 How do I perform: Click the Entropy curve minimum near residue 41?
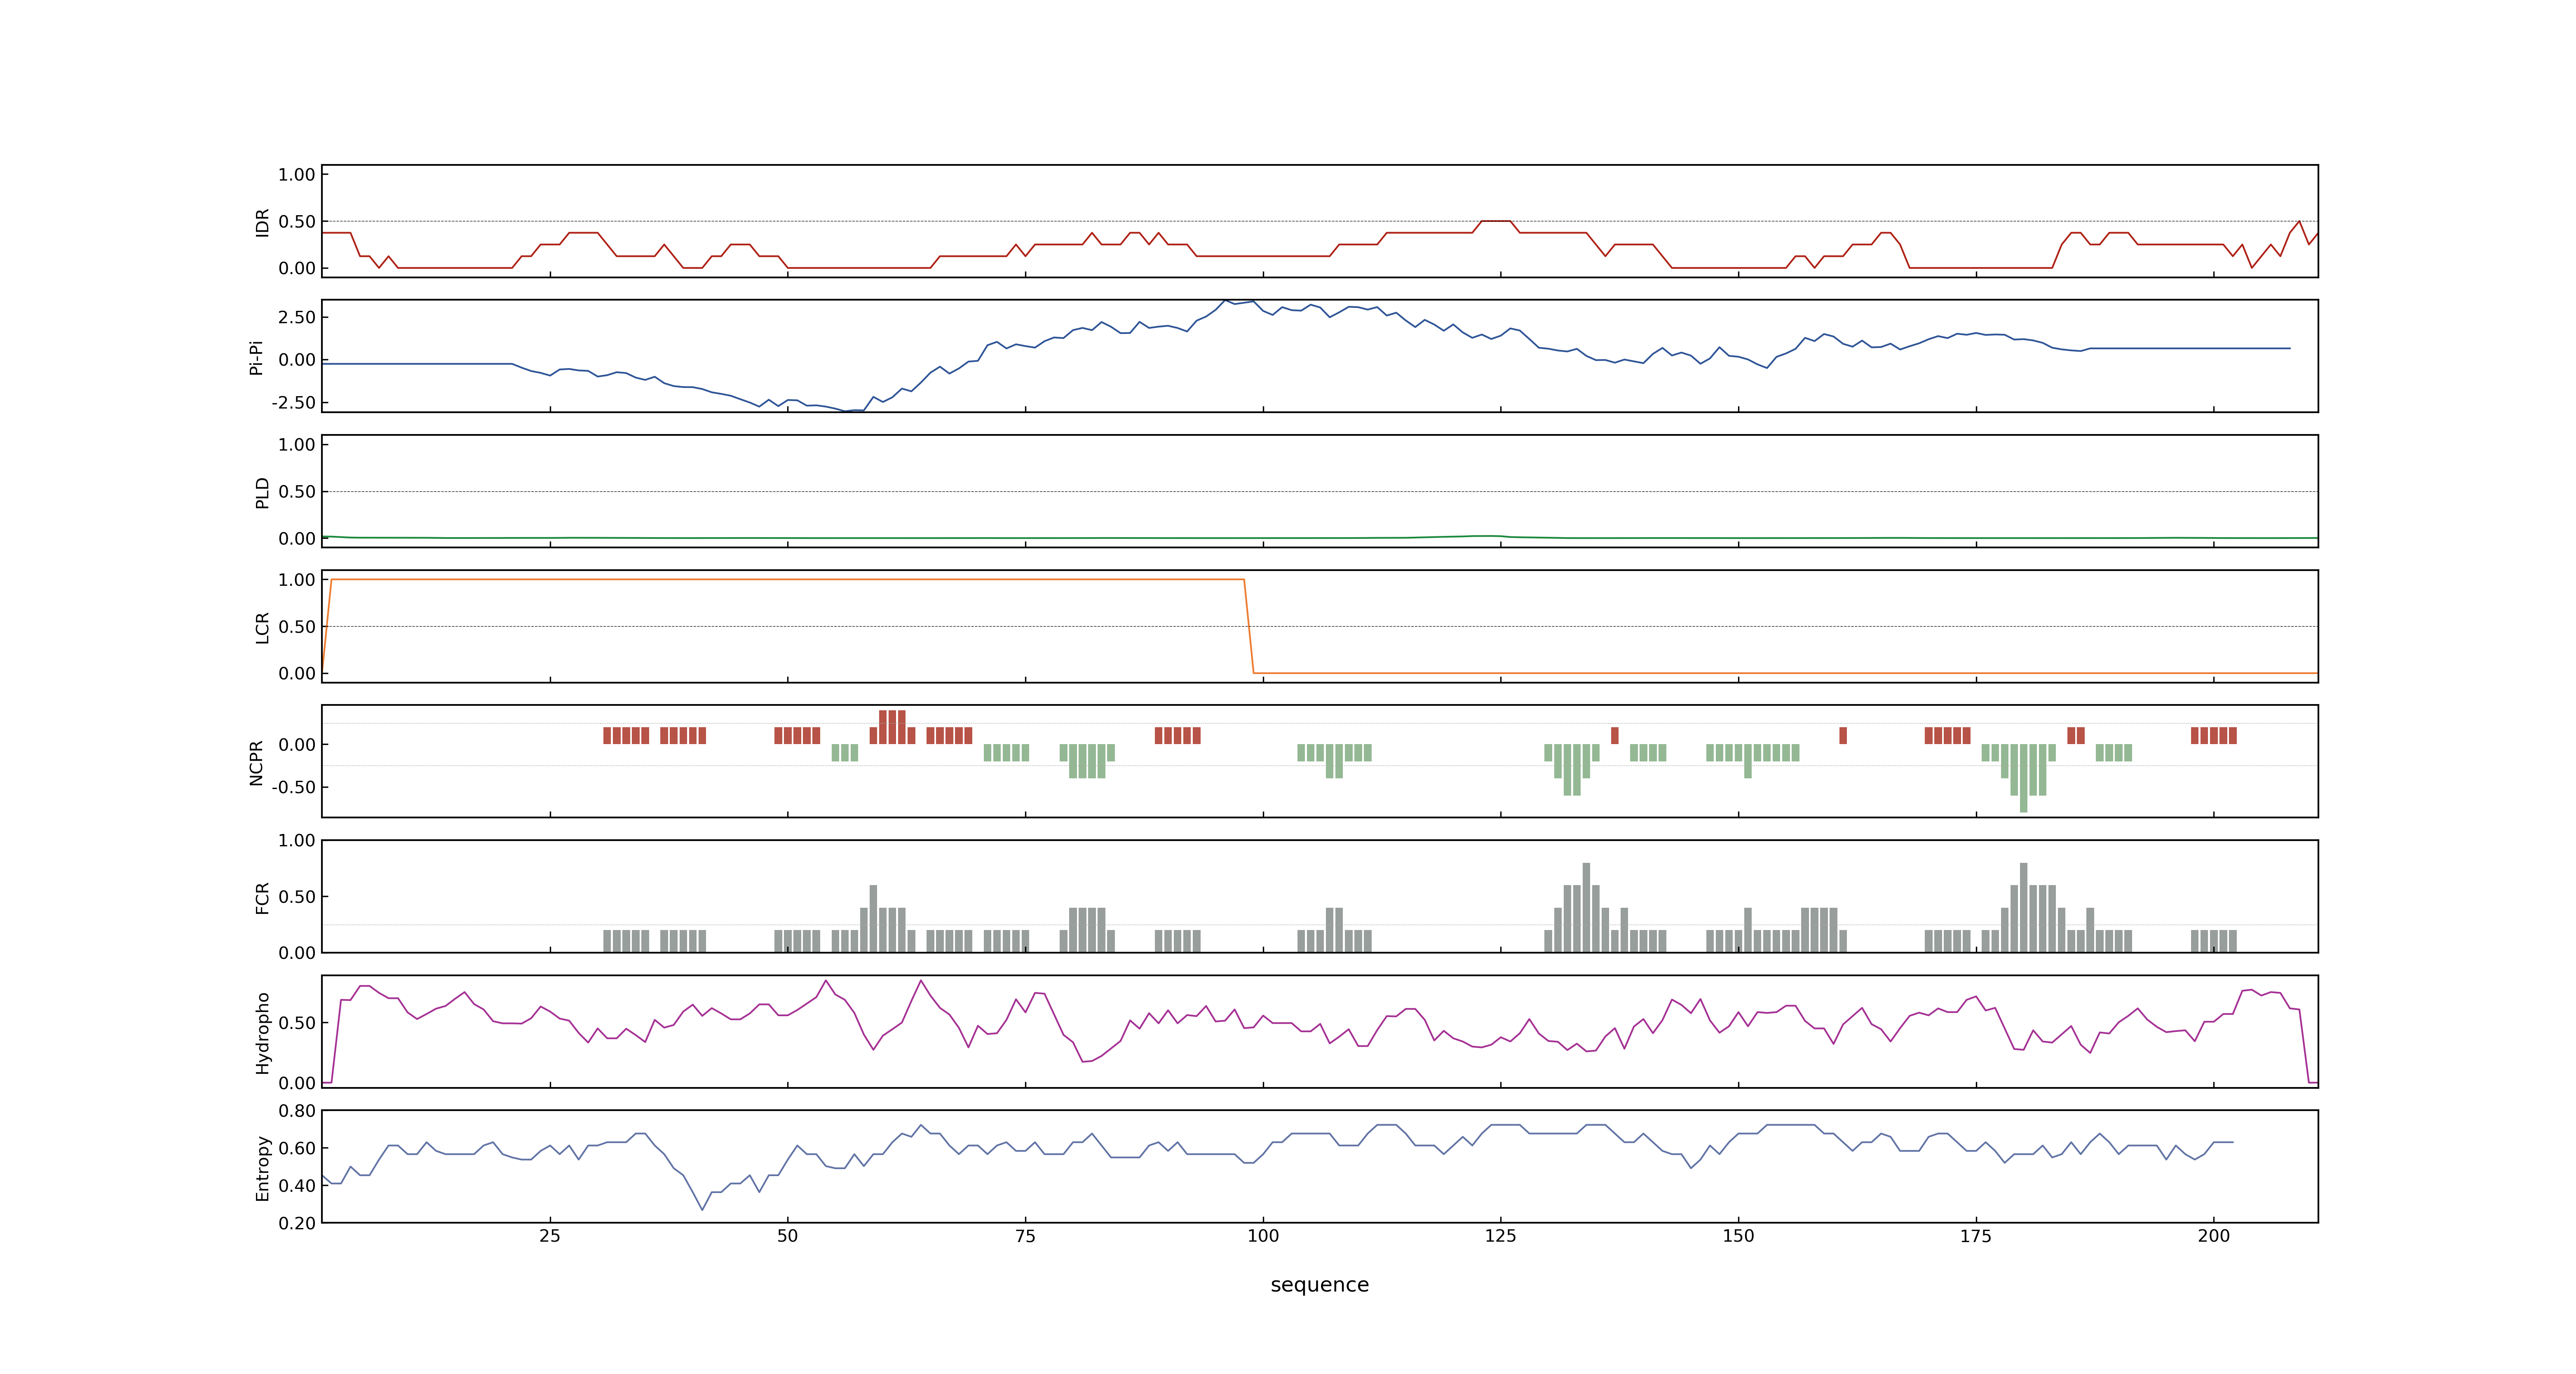[x=702, y=1209]
